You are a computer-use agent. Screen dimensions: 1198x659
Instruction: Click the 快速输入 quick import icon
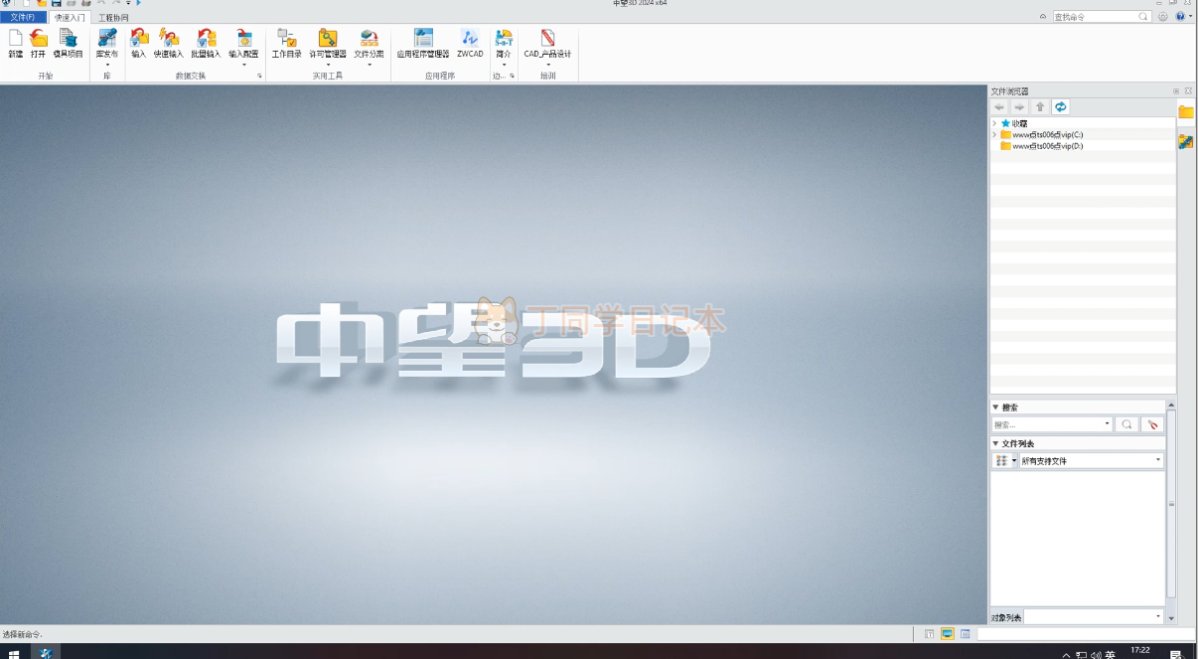coord(168,40)
